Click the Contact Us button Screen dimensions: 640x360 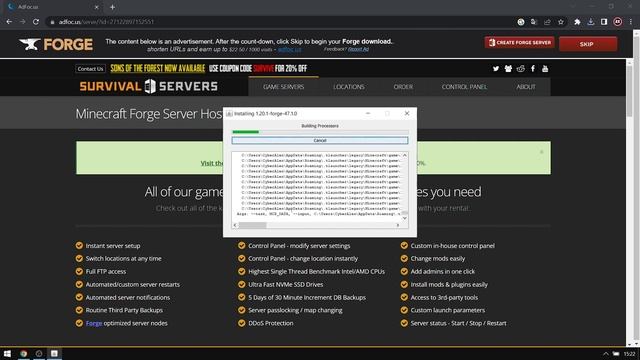90,69
